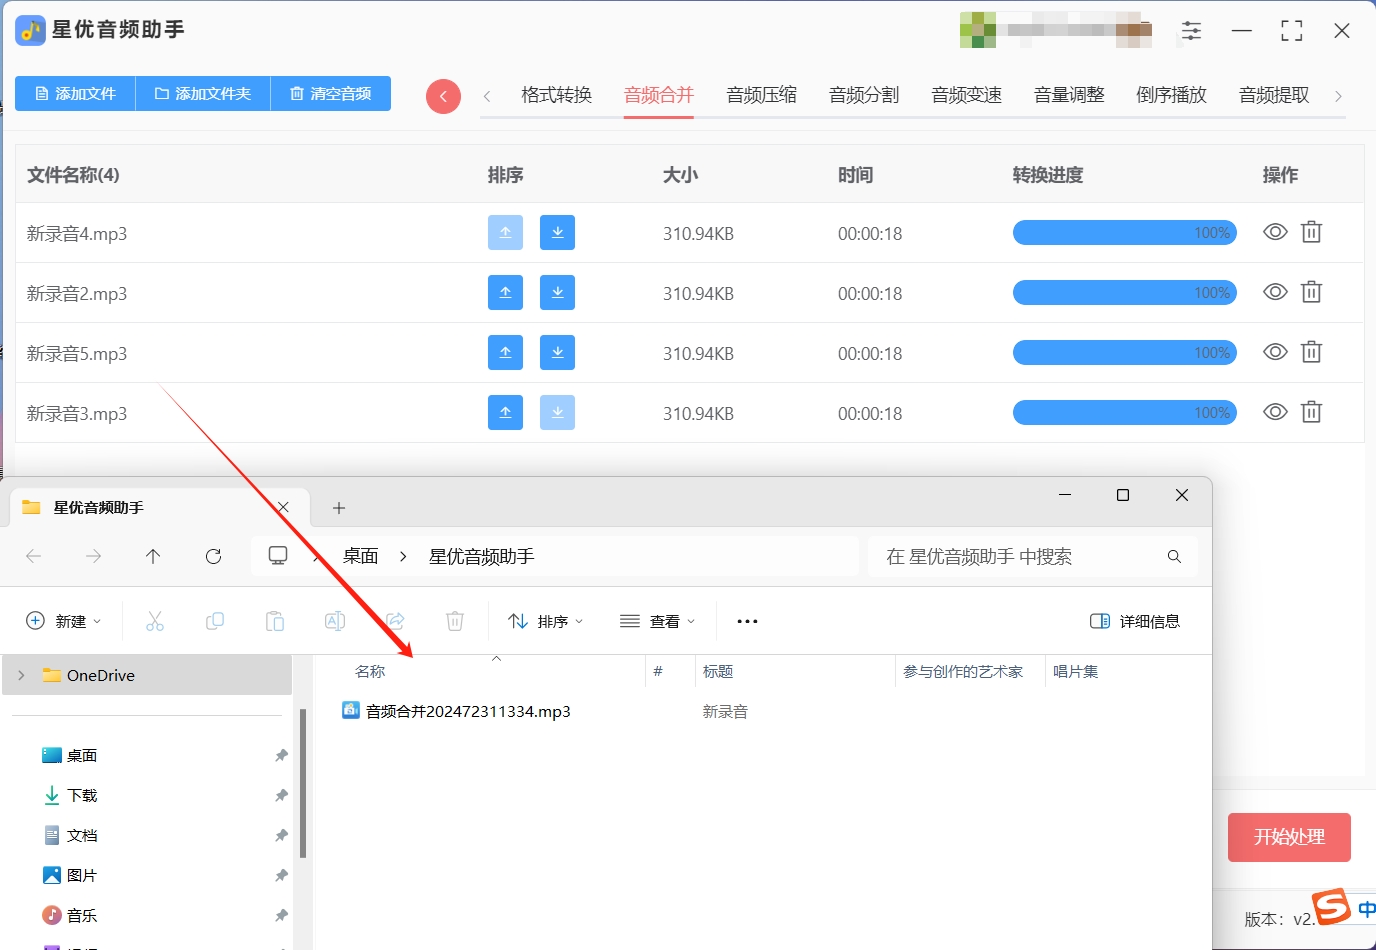The width and height of the screenshot is (1376, 950).
Task: Switch to the 音频提取 tab
Action: (x=1274, y=95)
